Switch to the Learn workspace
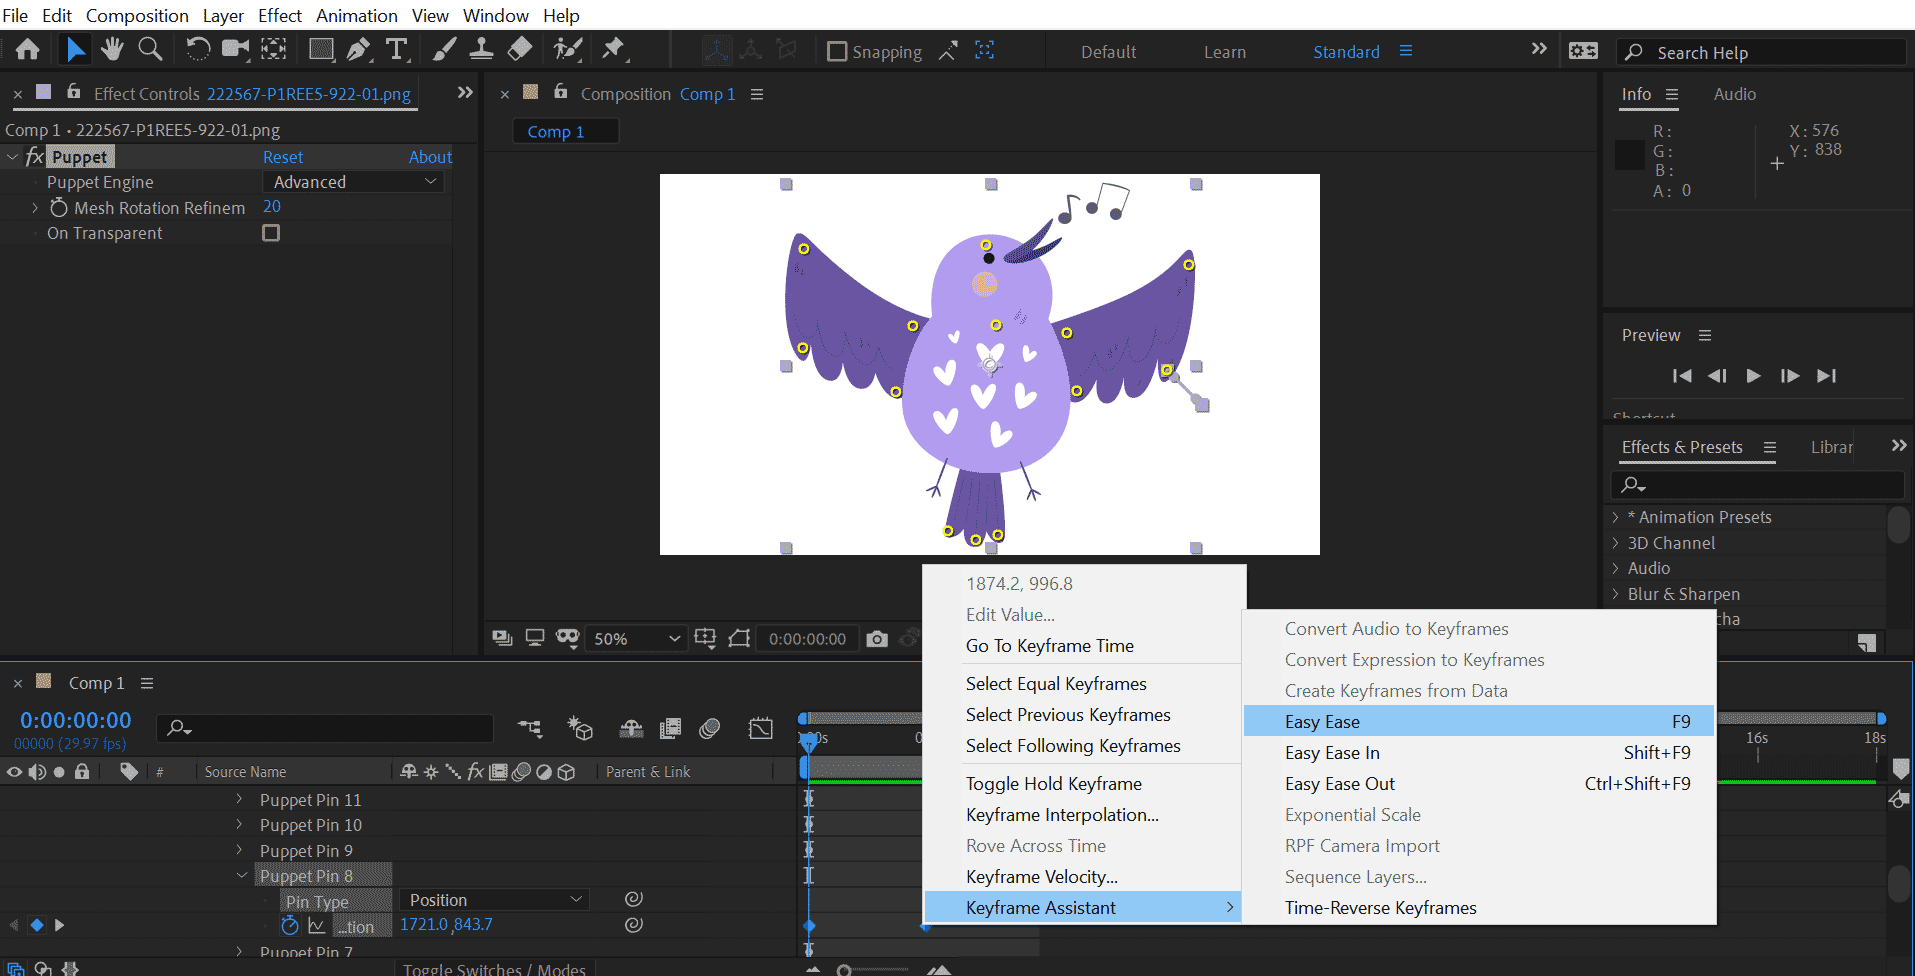 coord(1224,52)
